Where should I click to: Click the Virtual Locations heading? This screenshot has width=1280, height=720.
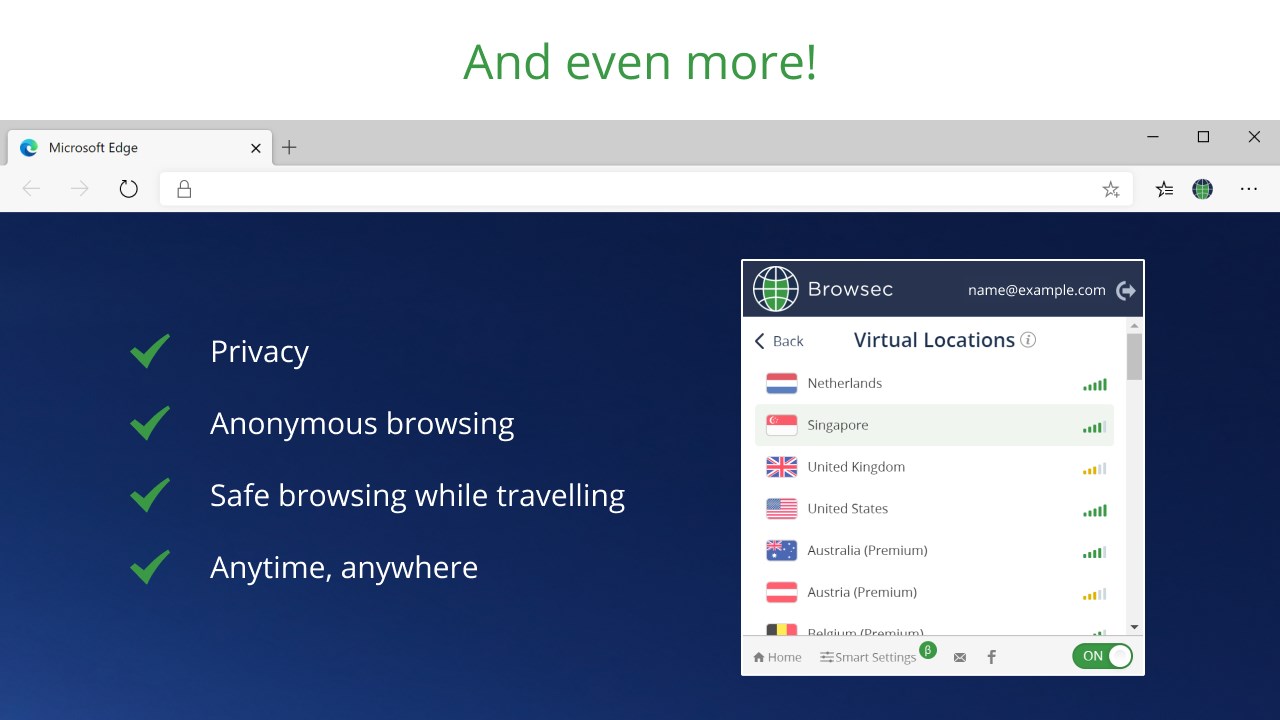(934, 340)
